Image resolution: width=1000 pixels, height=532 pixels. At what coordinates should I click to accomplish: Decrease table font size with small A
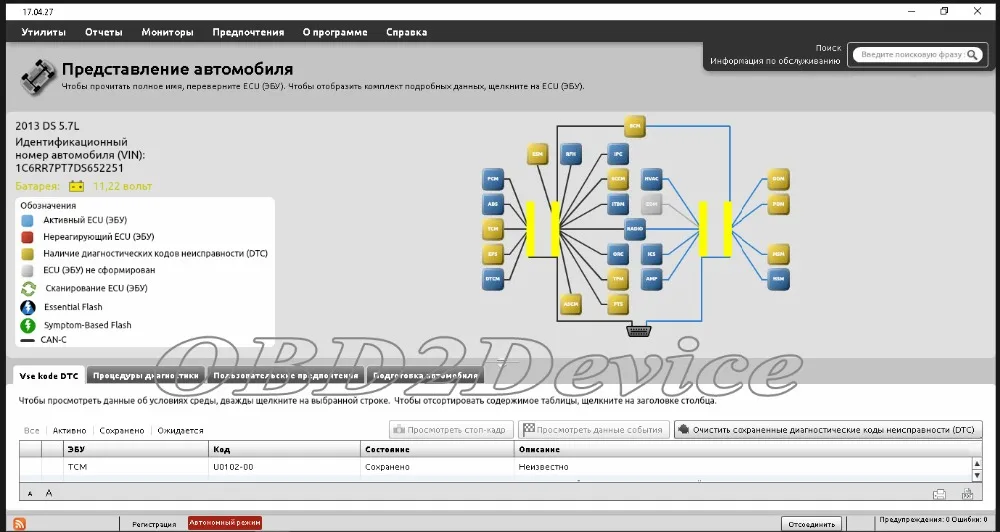pos(31,494)
